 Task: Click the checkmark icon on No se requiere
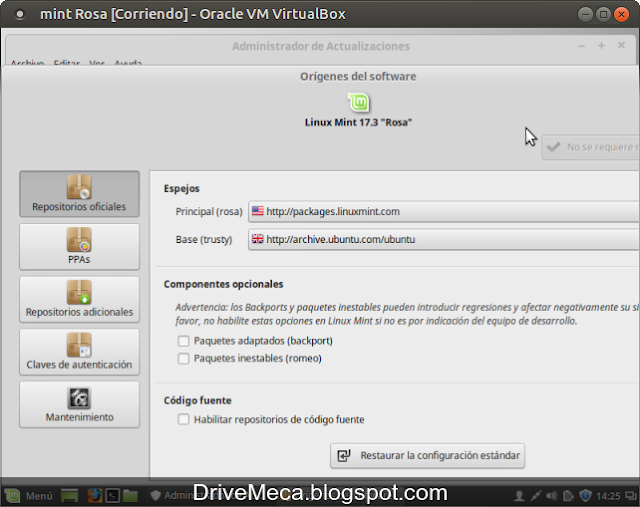click(x=553, y=147)
